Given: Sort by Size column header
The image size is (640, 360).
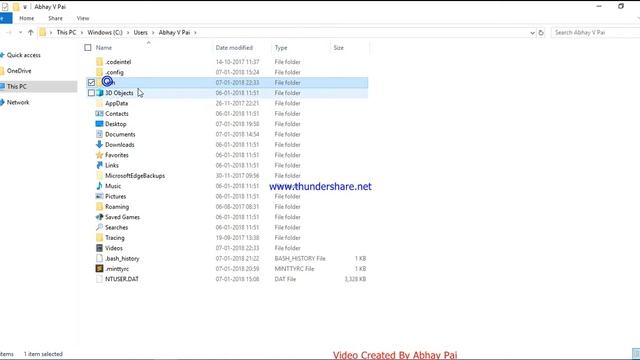Looking at the screenshot, I should [x=339, y=48].
